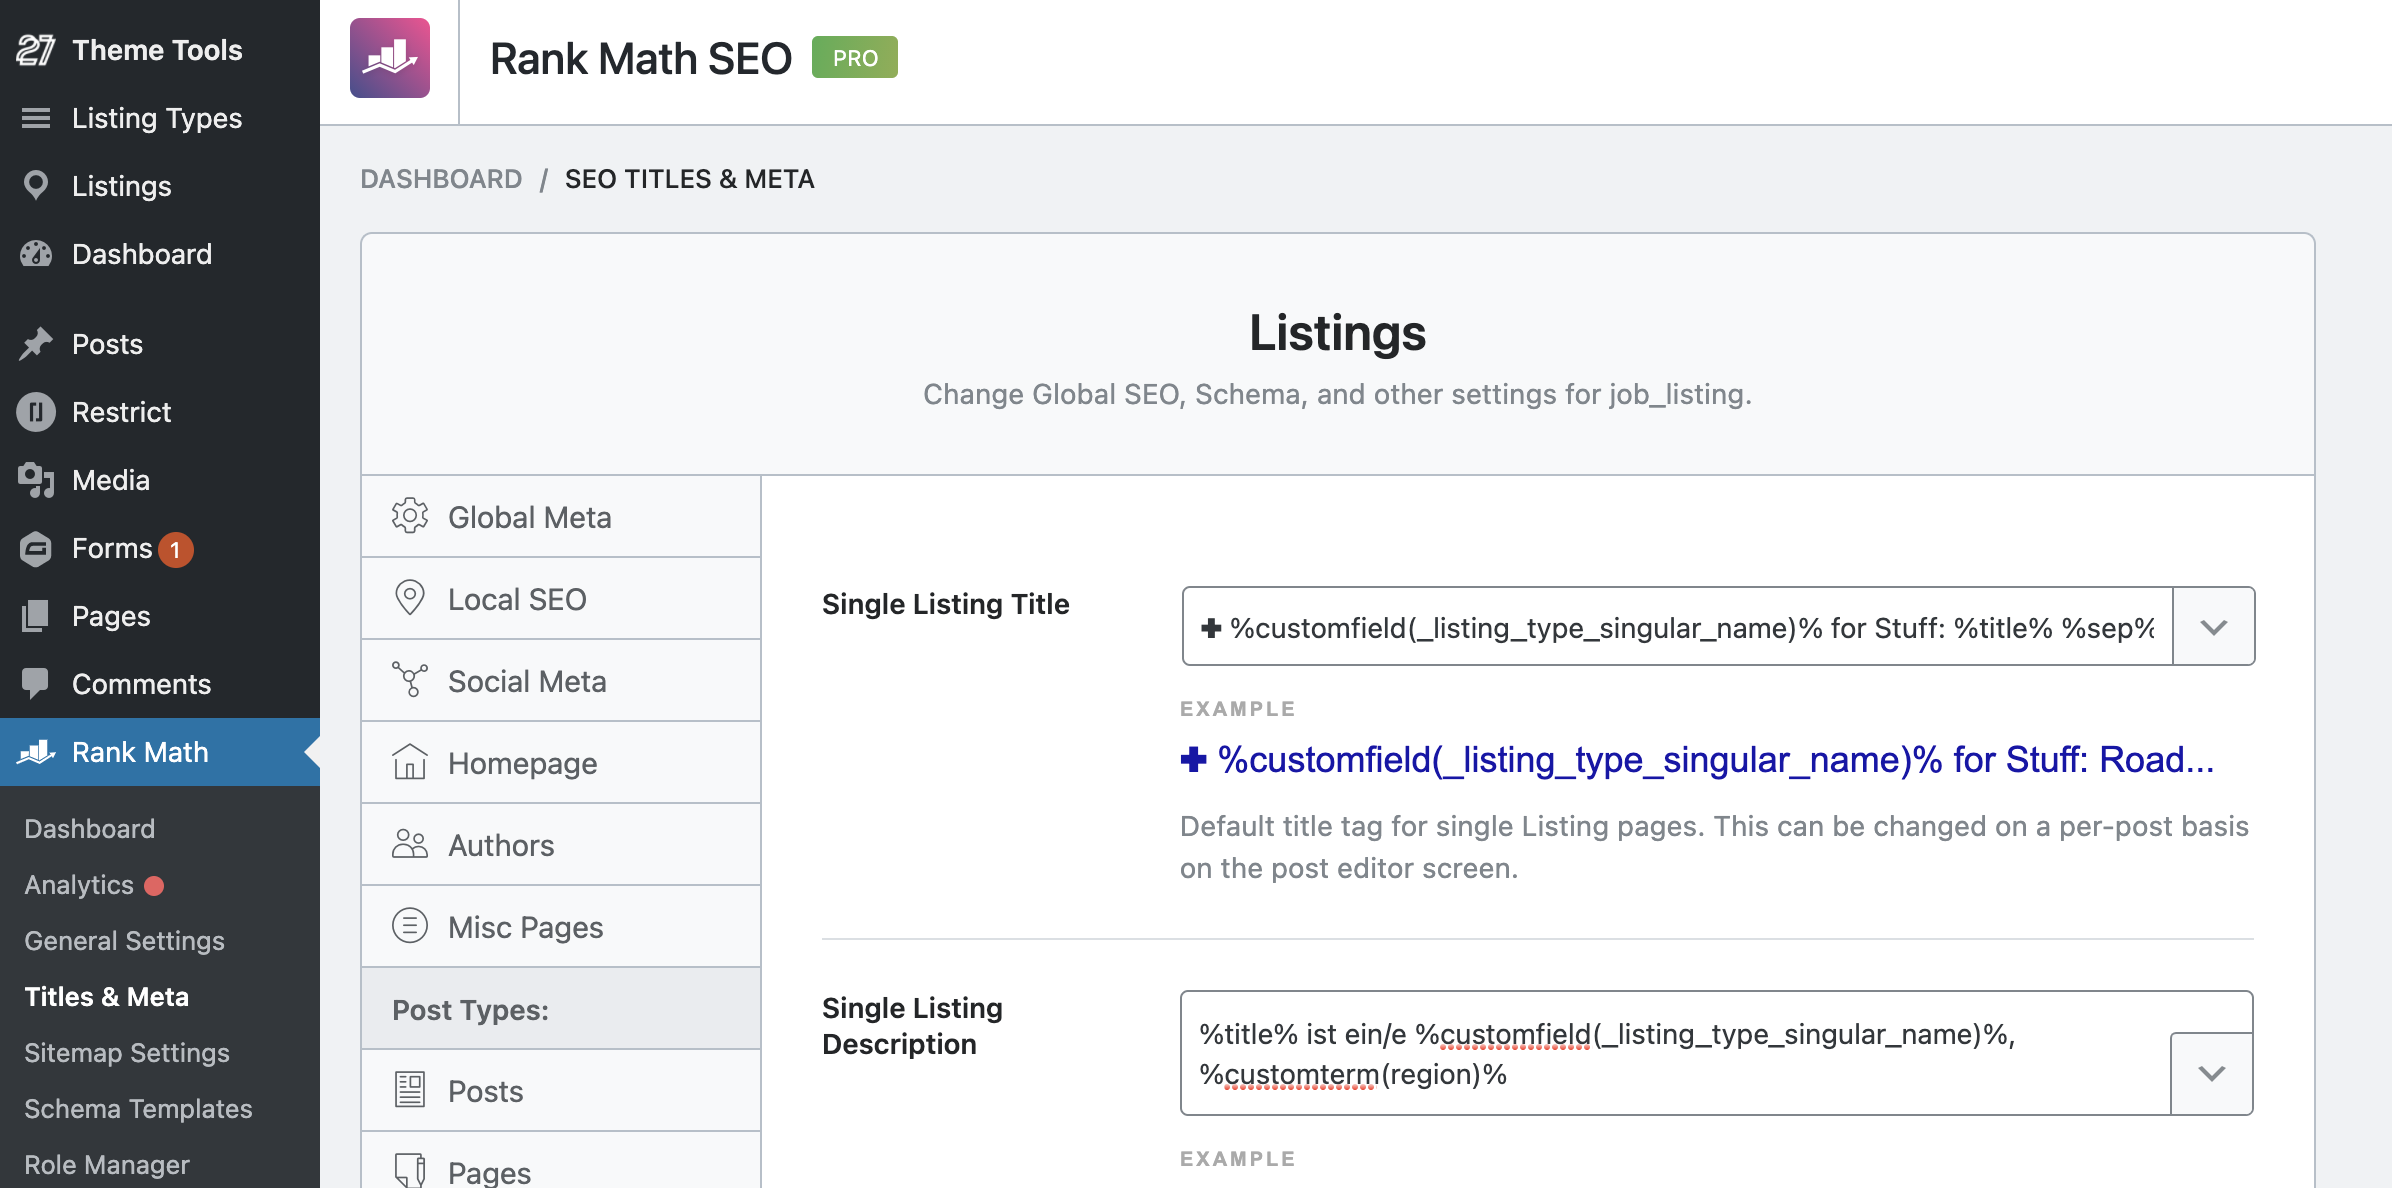Expand the Single Listing Description variables dropdown
The width and height of the screenshot is (2392, 1188).
click(2212, 1073)
